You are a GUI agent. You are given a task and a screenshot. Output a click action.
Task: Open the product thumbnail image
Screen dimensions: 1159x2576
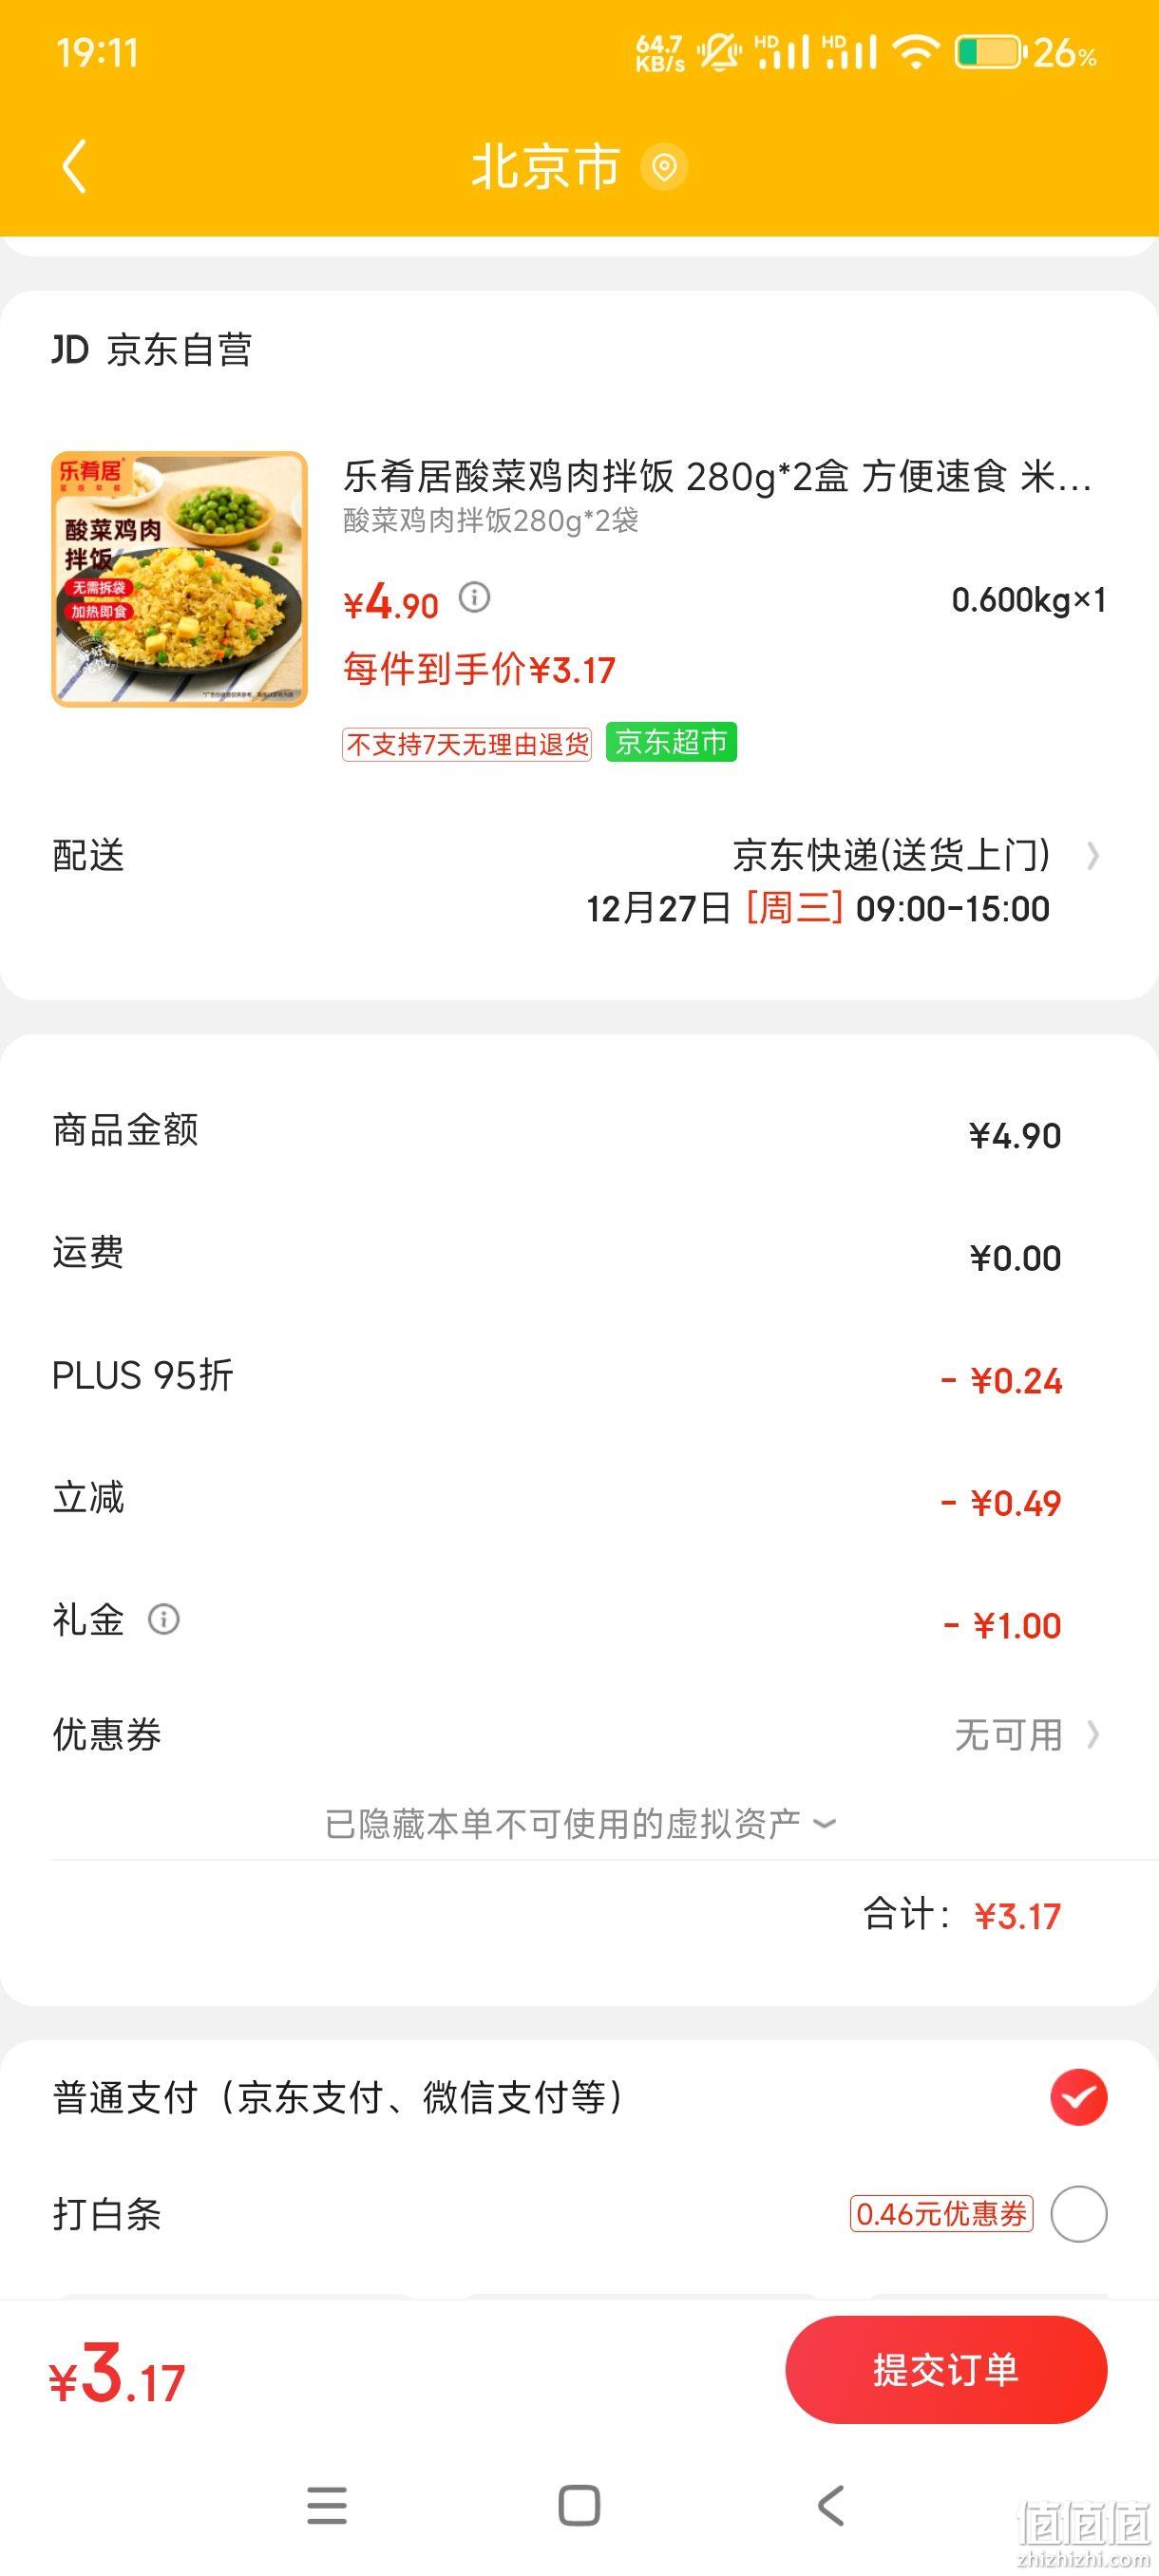pos(180,579)
